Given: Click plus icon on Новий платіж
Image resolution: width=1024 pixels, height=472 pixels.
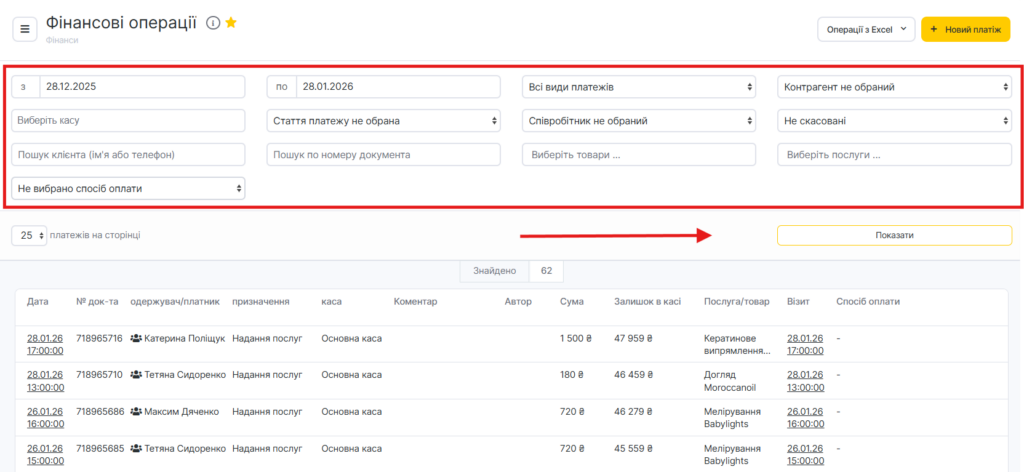Looking at the screenshot, I should tap(934, 30).
